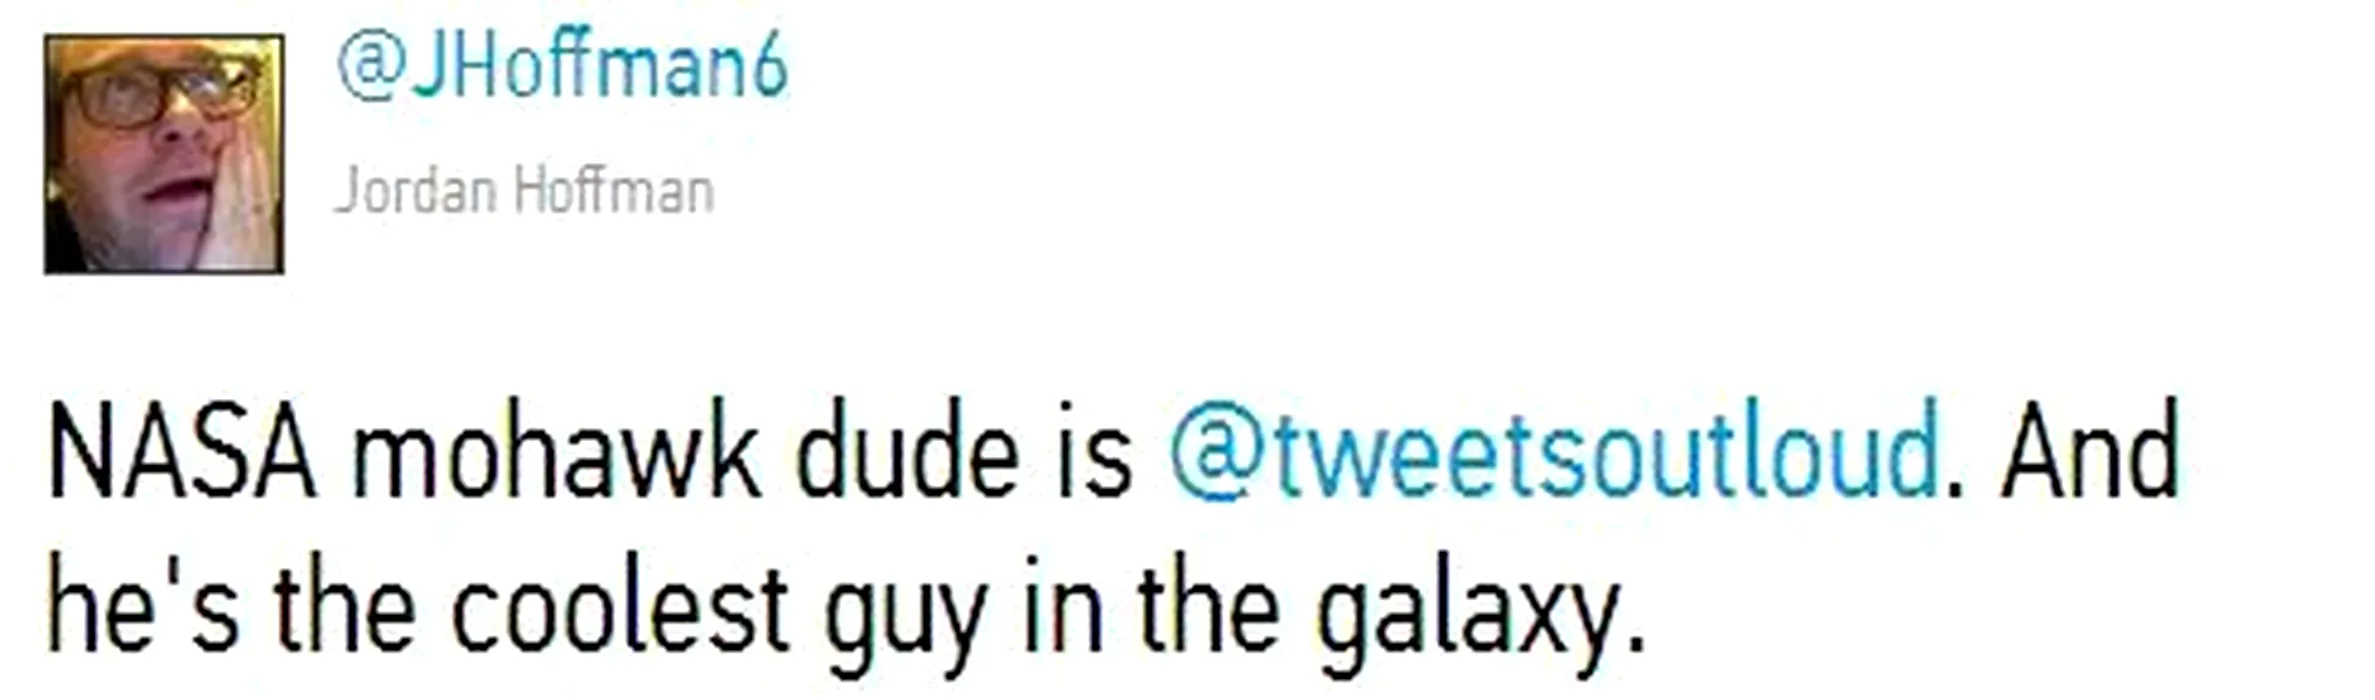This screenshot has height=700, width=2375.
Task: Click Jordan Hoffman's profile picture
Action: (164, 154)
